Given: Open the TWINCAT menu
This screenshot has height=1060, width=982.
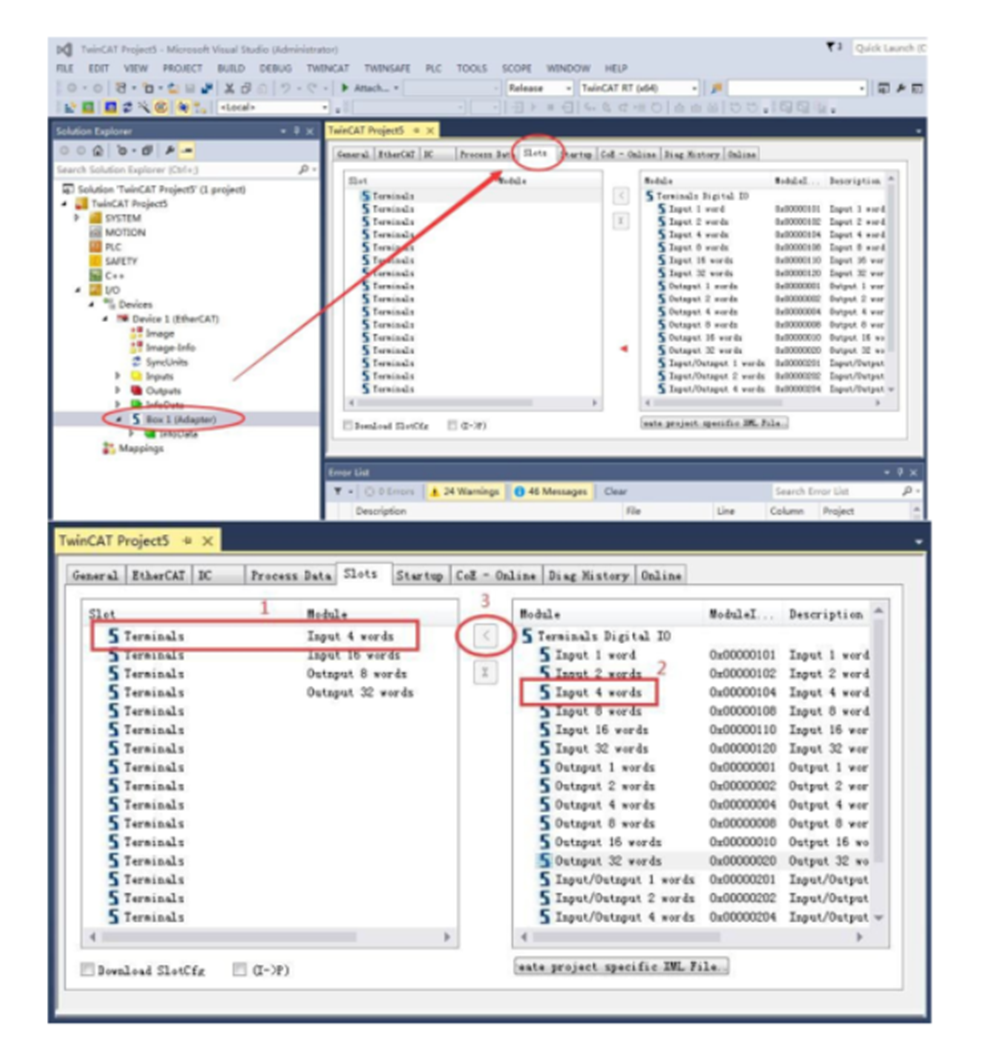Looking at the screenshot, I should point(327,69).
